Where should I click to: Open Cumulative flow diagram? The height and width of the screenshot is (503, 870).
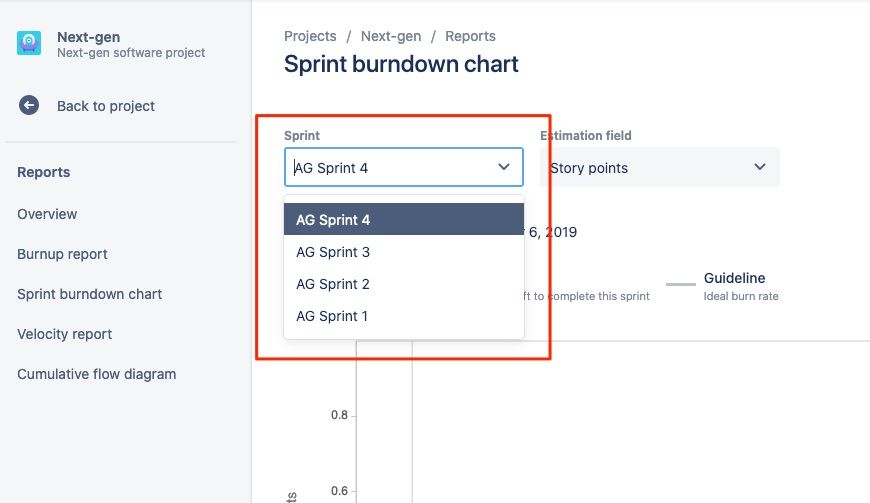[97, 374]
